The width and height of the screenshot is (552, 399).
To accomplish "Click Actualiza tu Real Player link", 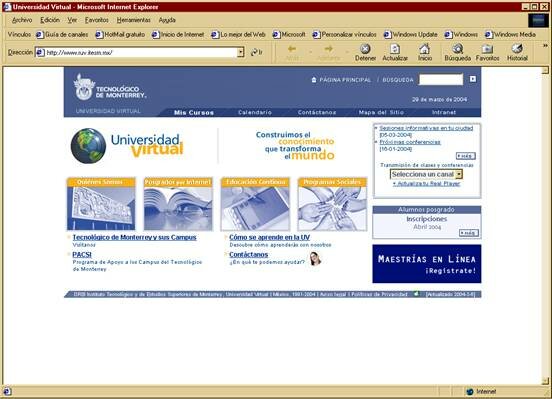I will [x=426, y=183].
